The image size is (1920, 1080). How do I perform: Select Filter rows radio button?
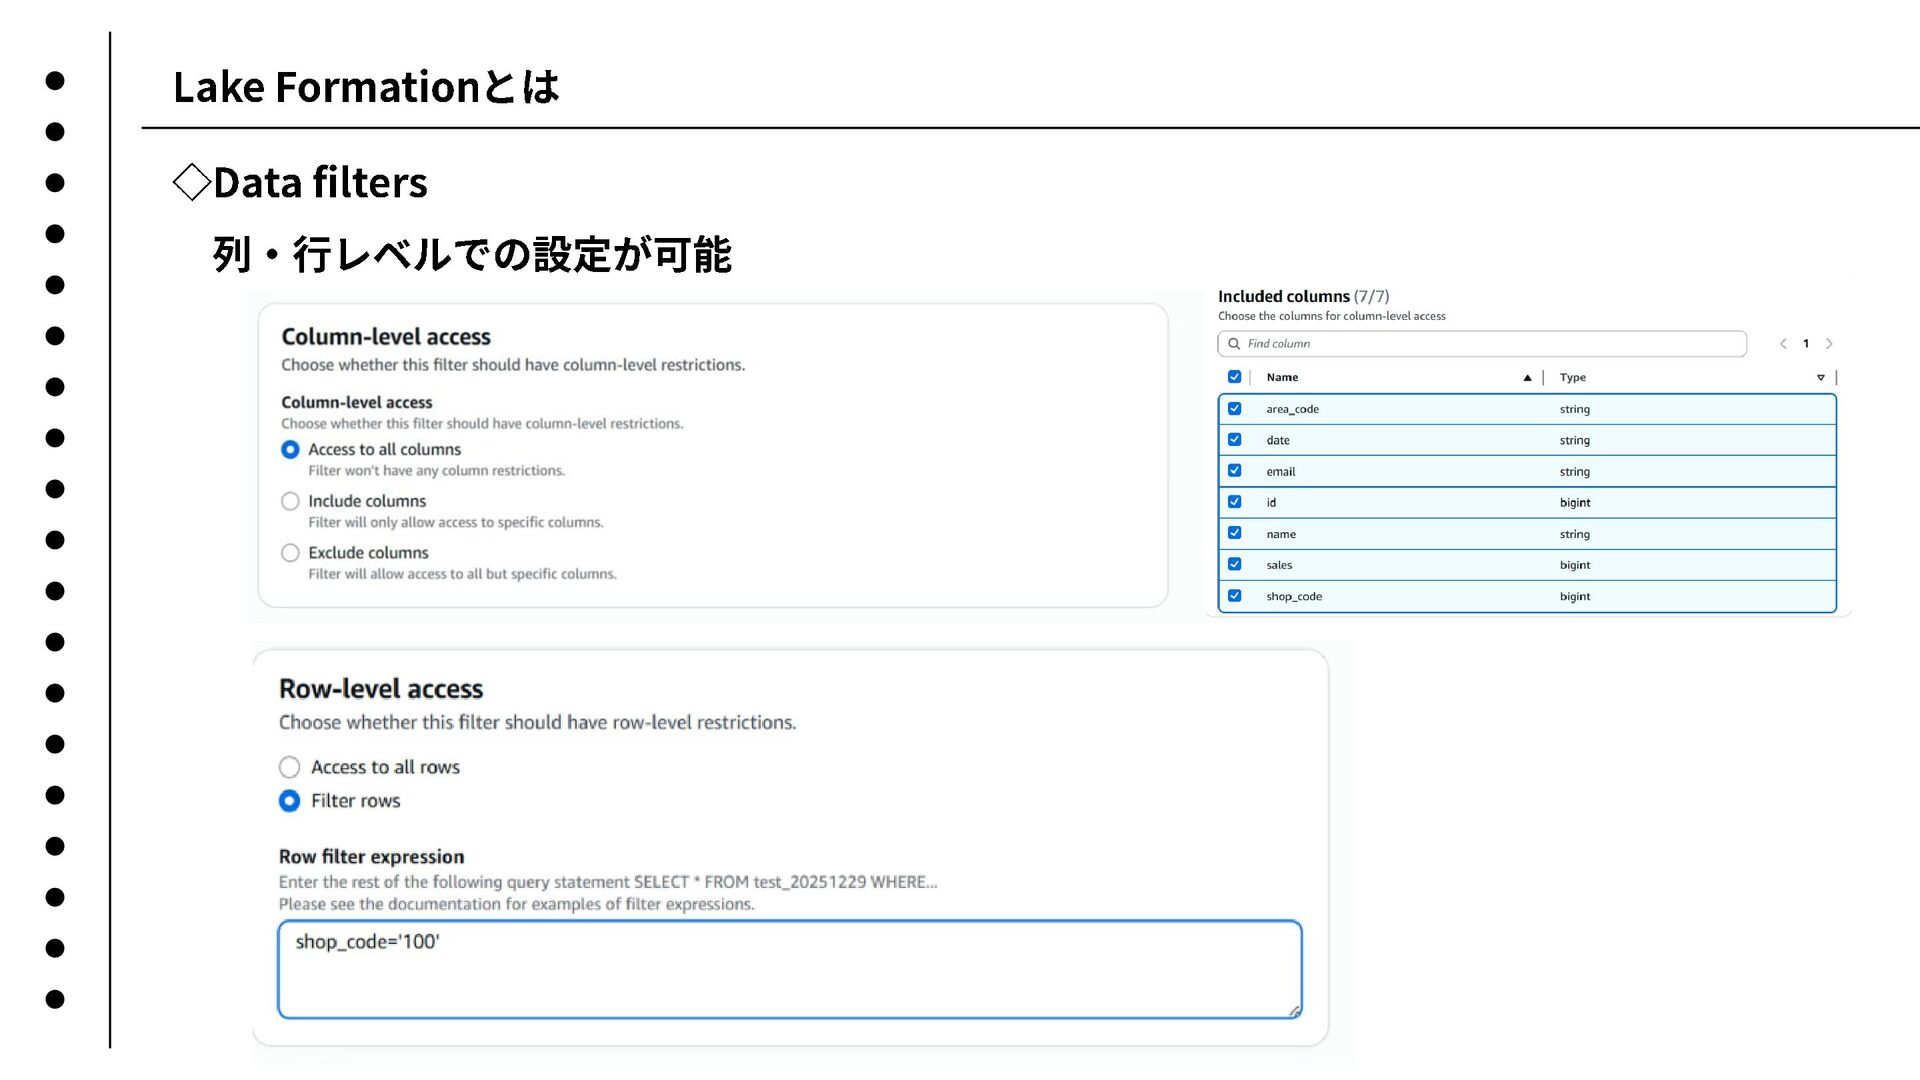click(x=289, y=801)
